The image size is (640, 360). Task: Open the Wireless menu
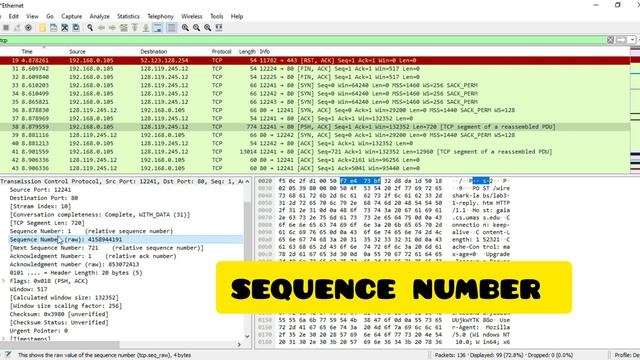(192, 16)
